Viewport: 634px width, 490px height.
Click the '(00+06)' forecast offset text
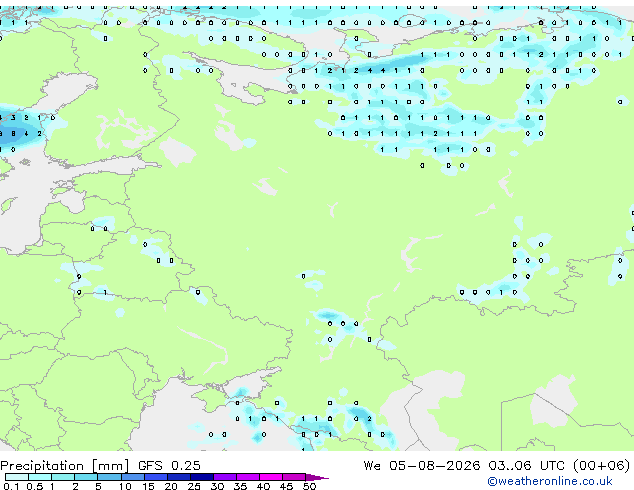tap(602, 466)
